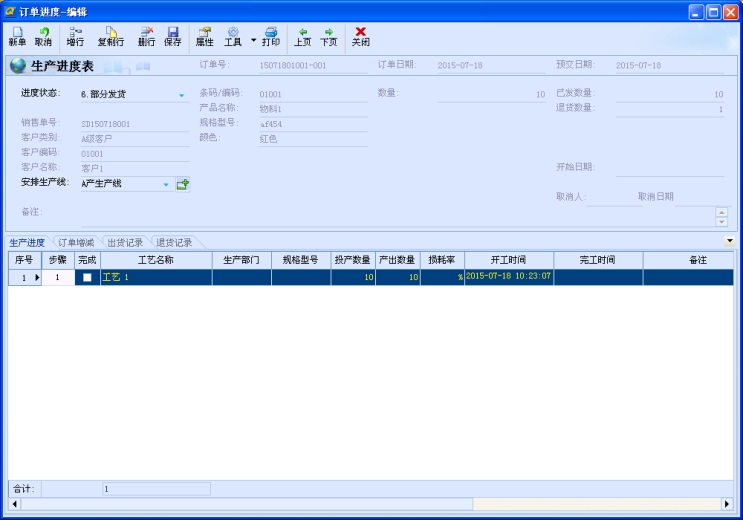This screenshot has width=743, height=520.
Task: Click the 投产数量 column header
Action: pos(353,260)
